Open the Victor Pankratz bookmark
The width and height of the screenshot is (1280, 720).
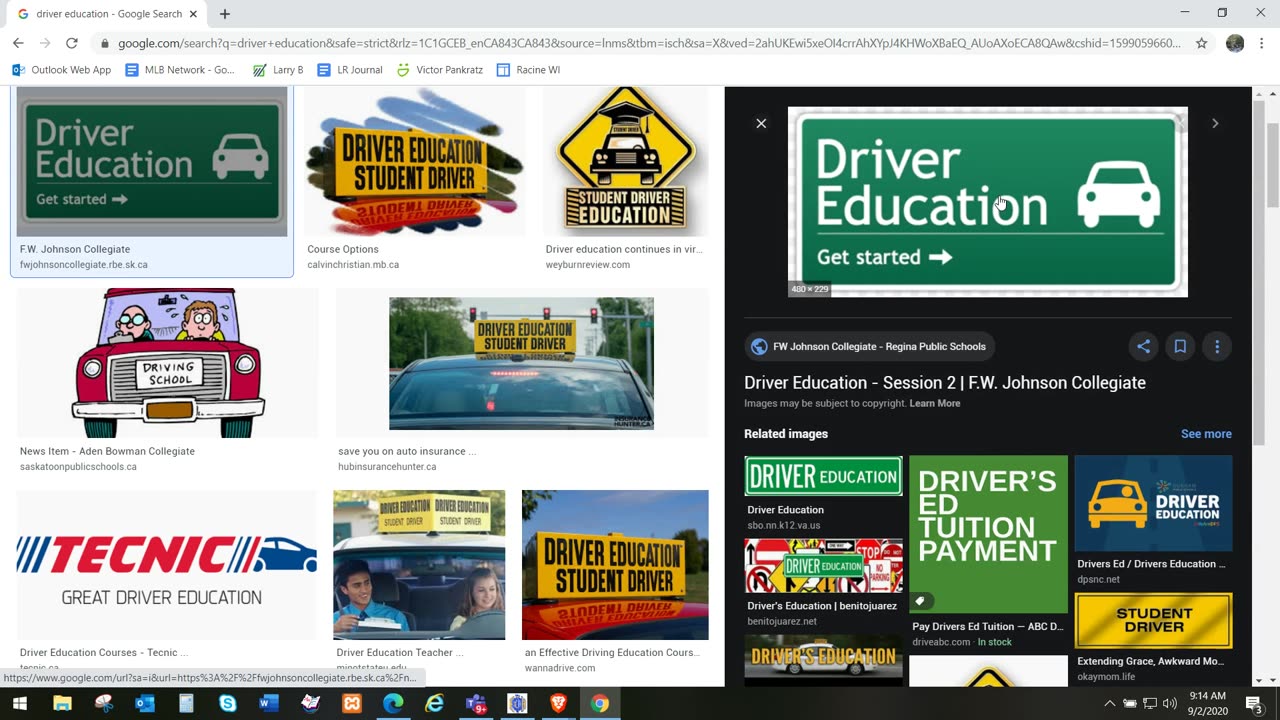pyautogui.click(x=440, y=70)
